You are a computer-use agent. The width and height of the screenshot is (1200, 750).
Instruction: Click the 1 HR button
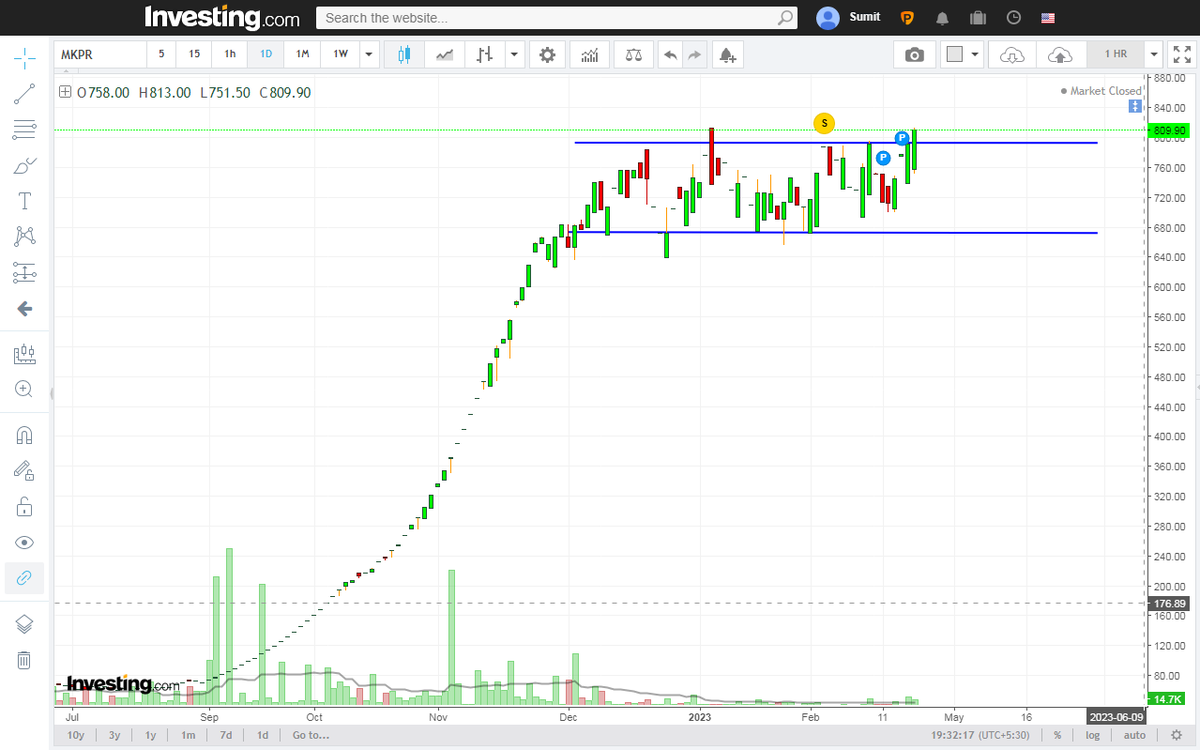[1116, 55]
